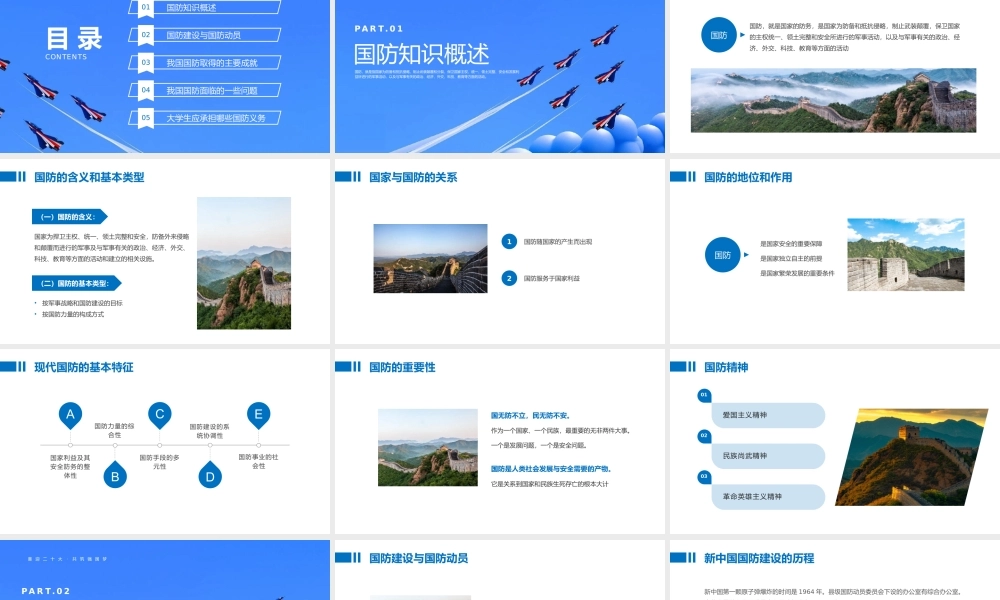Screen dimensions: 1000x600
Task: Select the PART.02 section slide thumbnail
Action: 165,570
